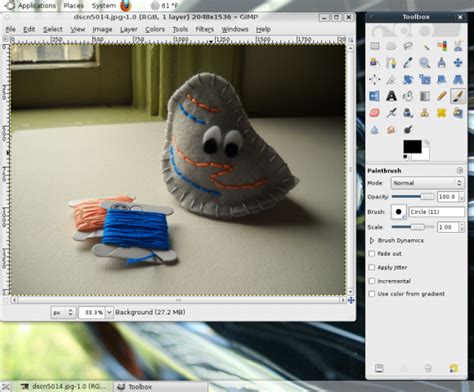Open the Applications menu in the top panel
This screenshot has width=474, height=392.
(37, 6)
